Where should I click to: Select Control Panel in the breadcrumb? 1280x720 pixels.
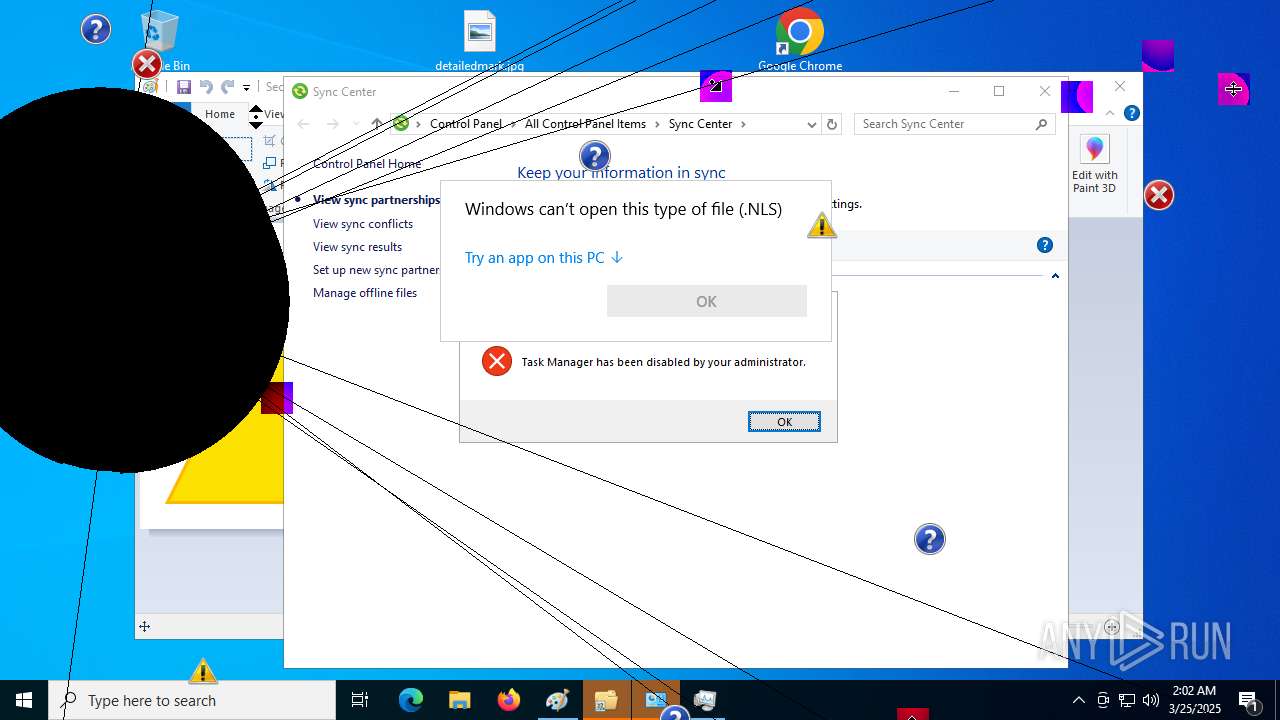(466, 124)
